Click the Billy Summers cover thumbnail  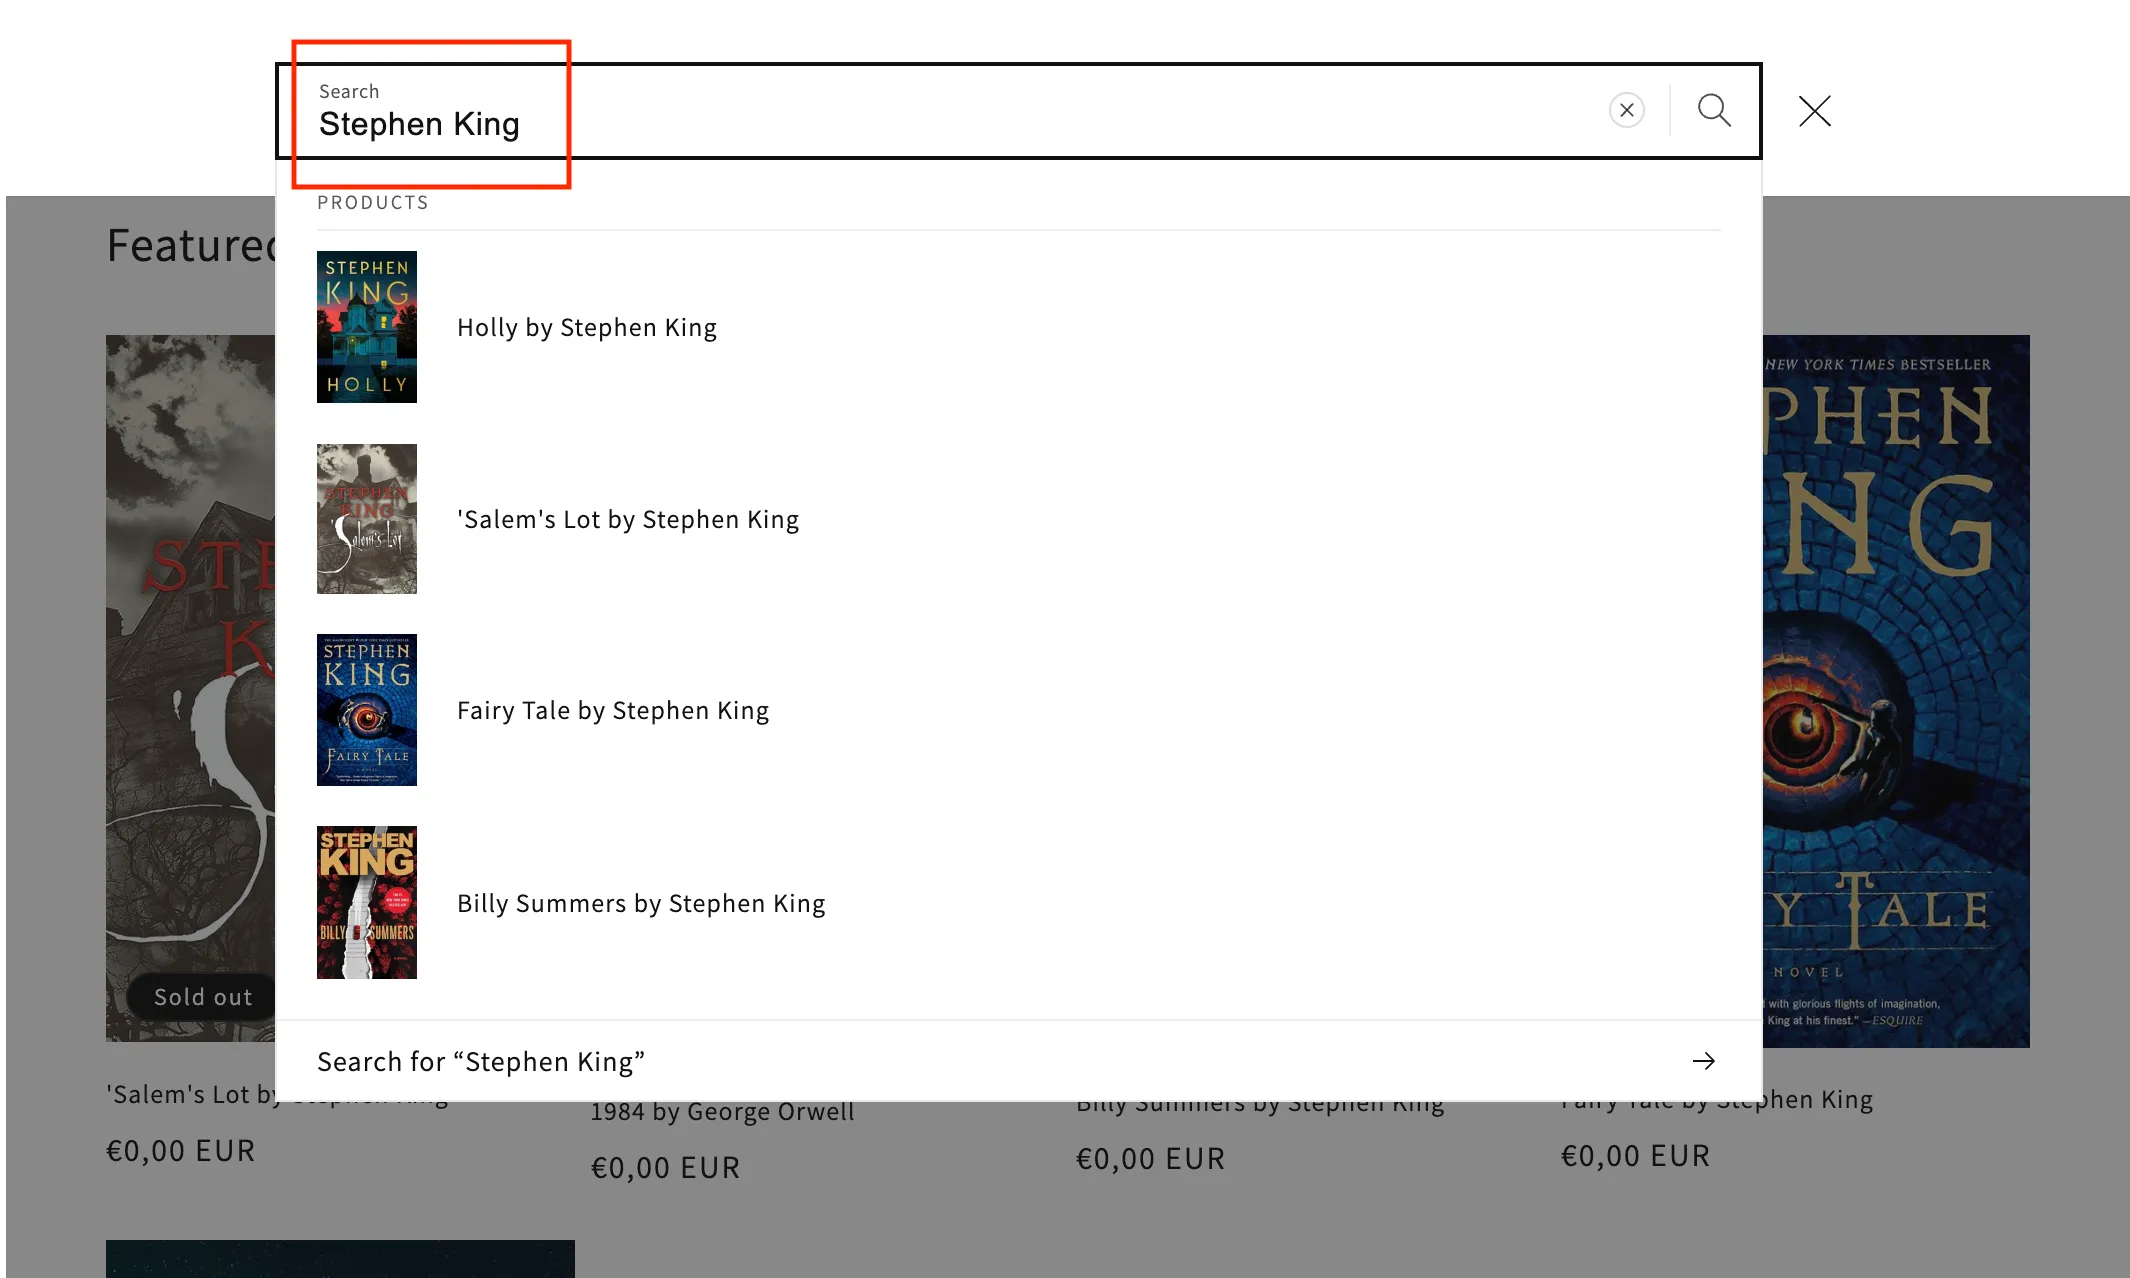(366, 901)
